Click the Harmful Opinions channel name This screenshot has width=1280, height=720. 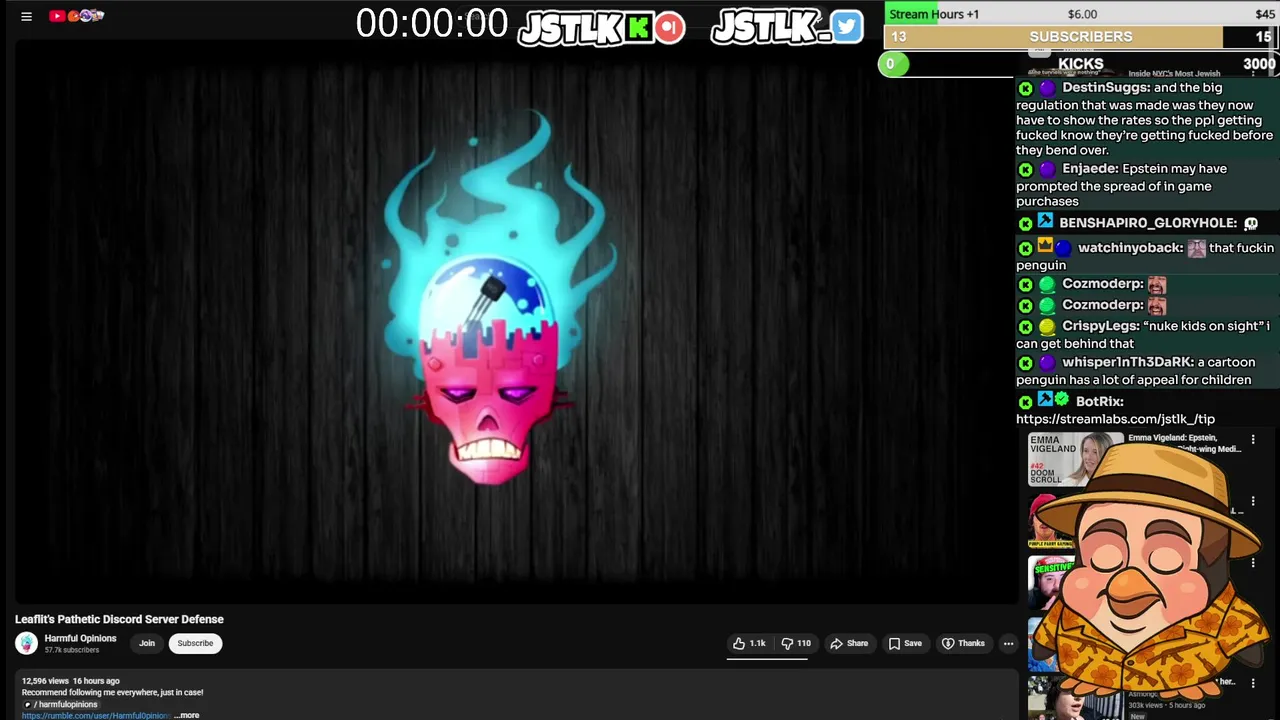click(80, 638)
